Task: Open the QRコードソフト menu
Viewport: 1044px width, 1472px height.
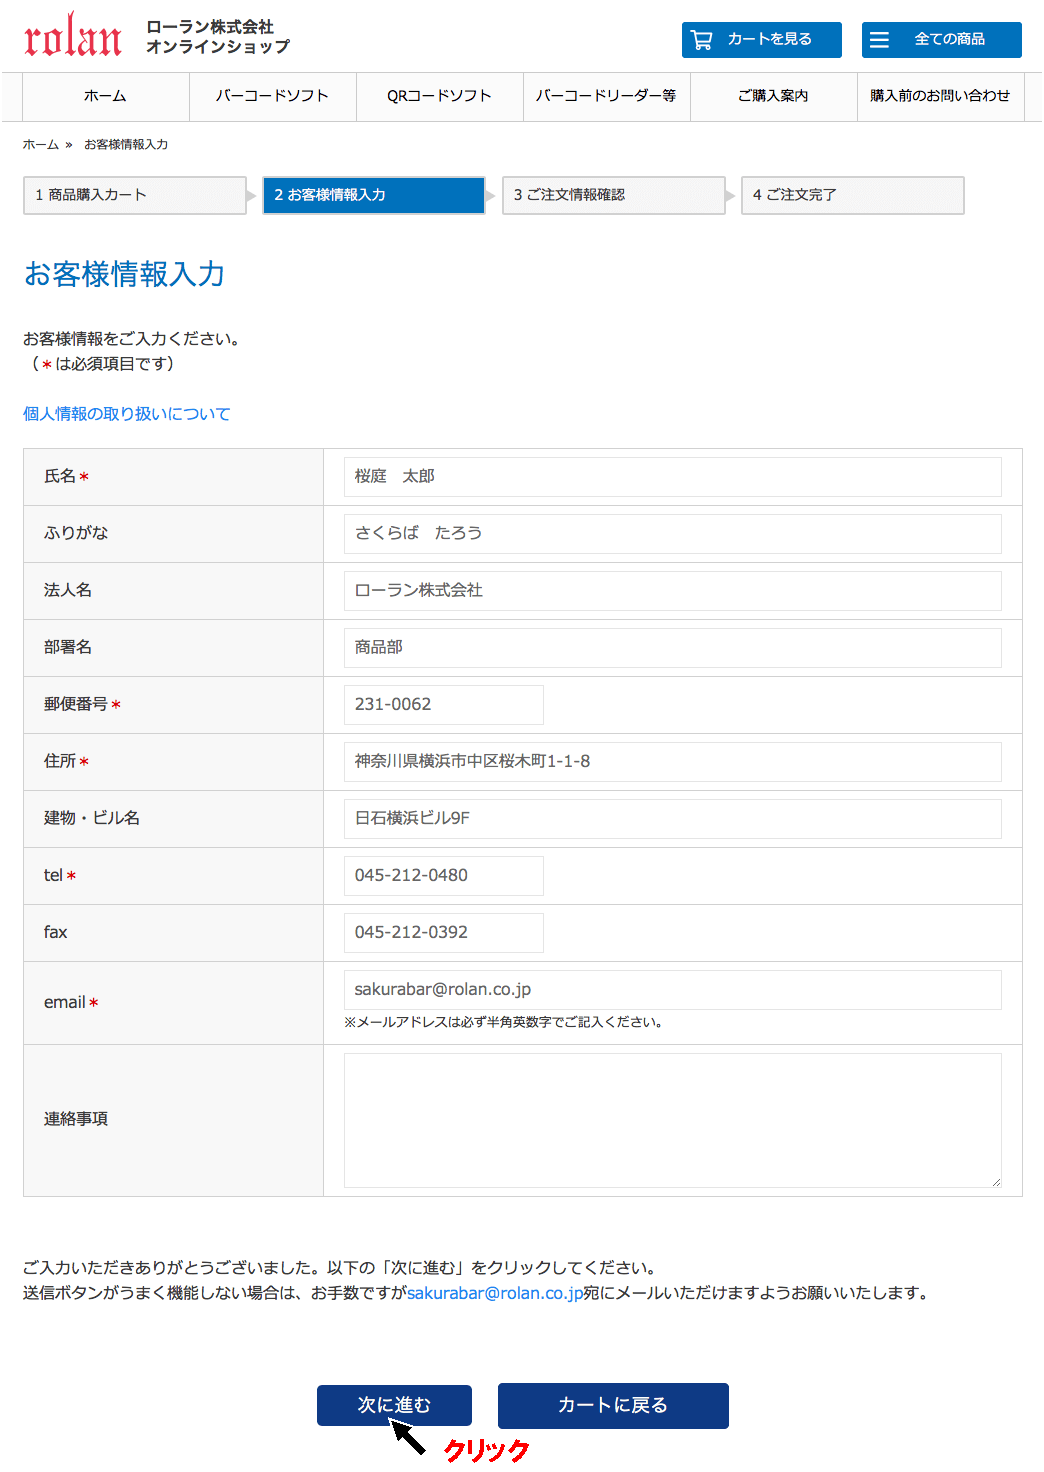Action: [x=439, y=96]
